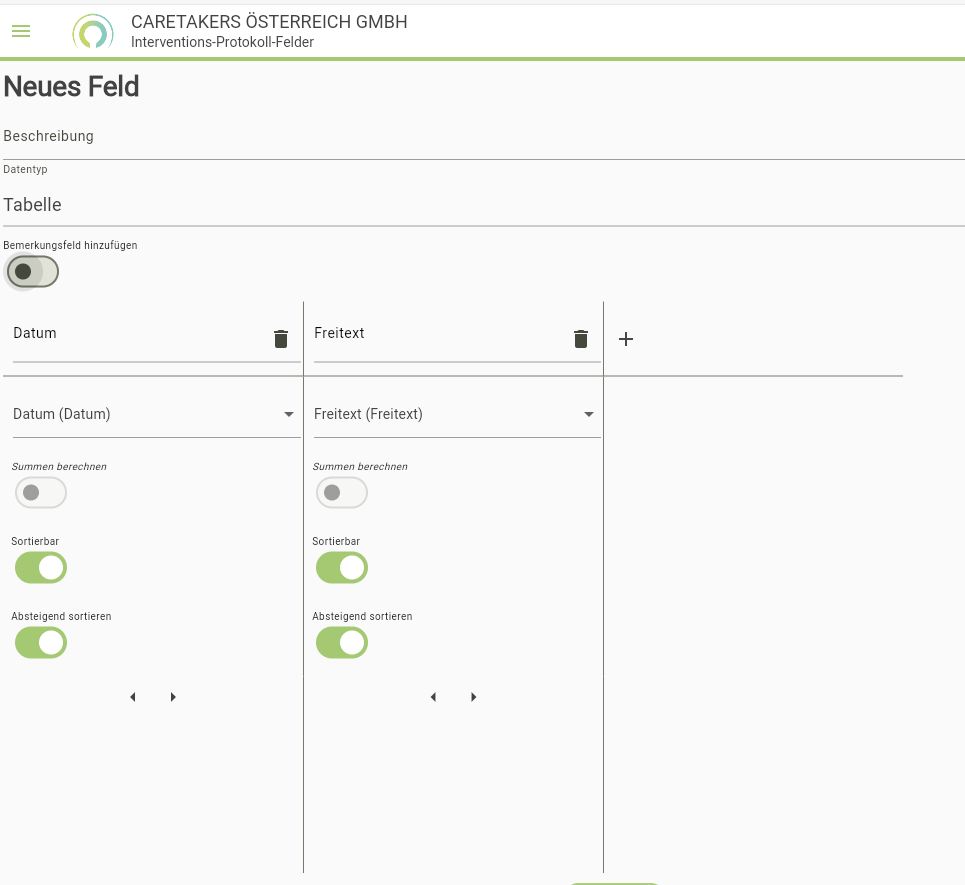The height and width of the screenshot is (885, 965).
Task: Move Freitext column to the left
Action: tap(433, 697)
